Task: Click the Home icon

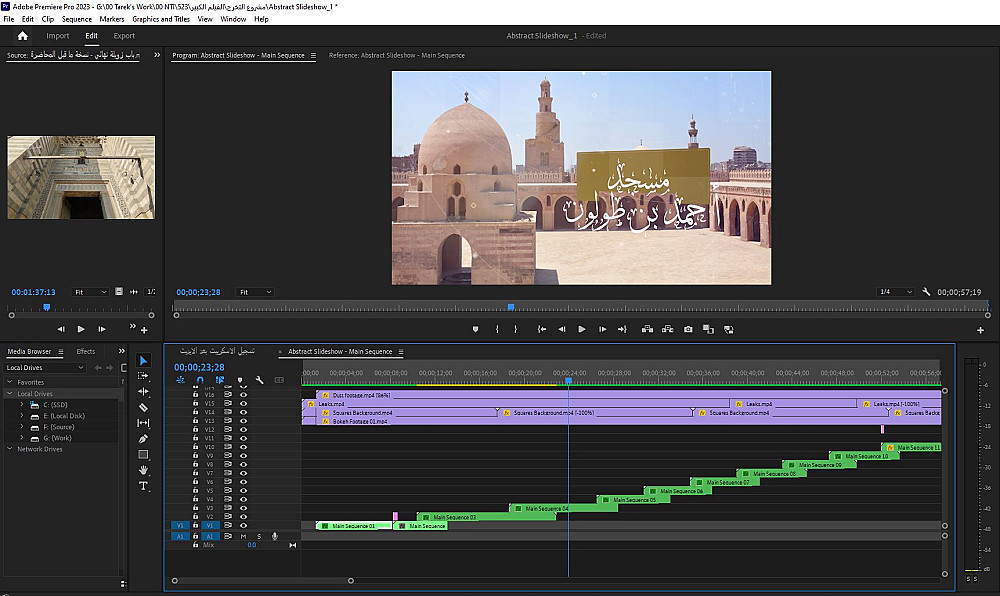Action: click(x=22, y=36)
